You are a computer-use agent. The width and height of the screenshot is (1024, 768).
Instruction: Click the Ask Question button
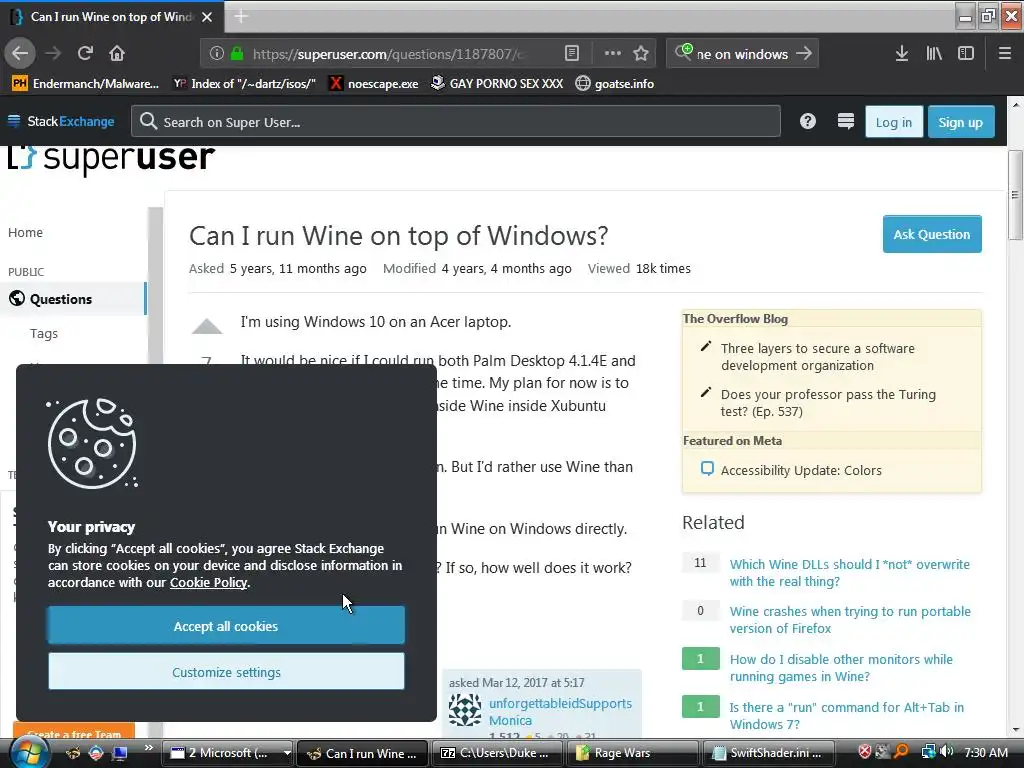(932, 234)
